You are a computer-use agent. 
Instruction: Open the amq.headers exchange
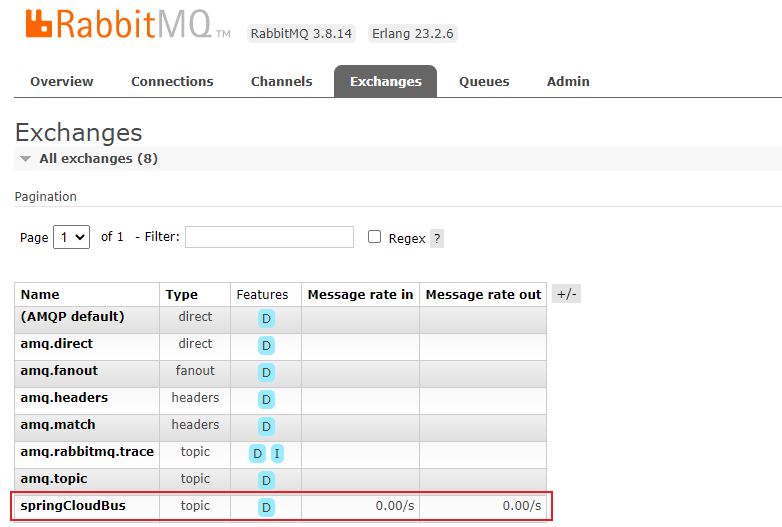[64, 397]
